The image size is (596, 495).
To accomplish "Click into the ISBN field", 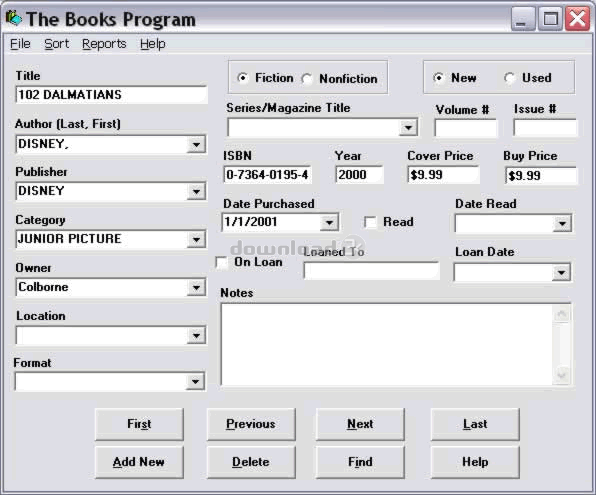I will pyautogui.click(x=268, y=175).
